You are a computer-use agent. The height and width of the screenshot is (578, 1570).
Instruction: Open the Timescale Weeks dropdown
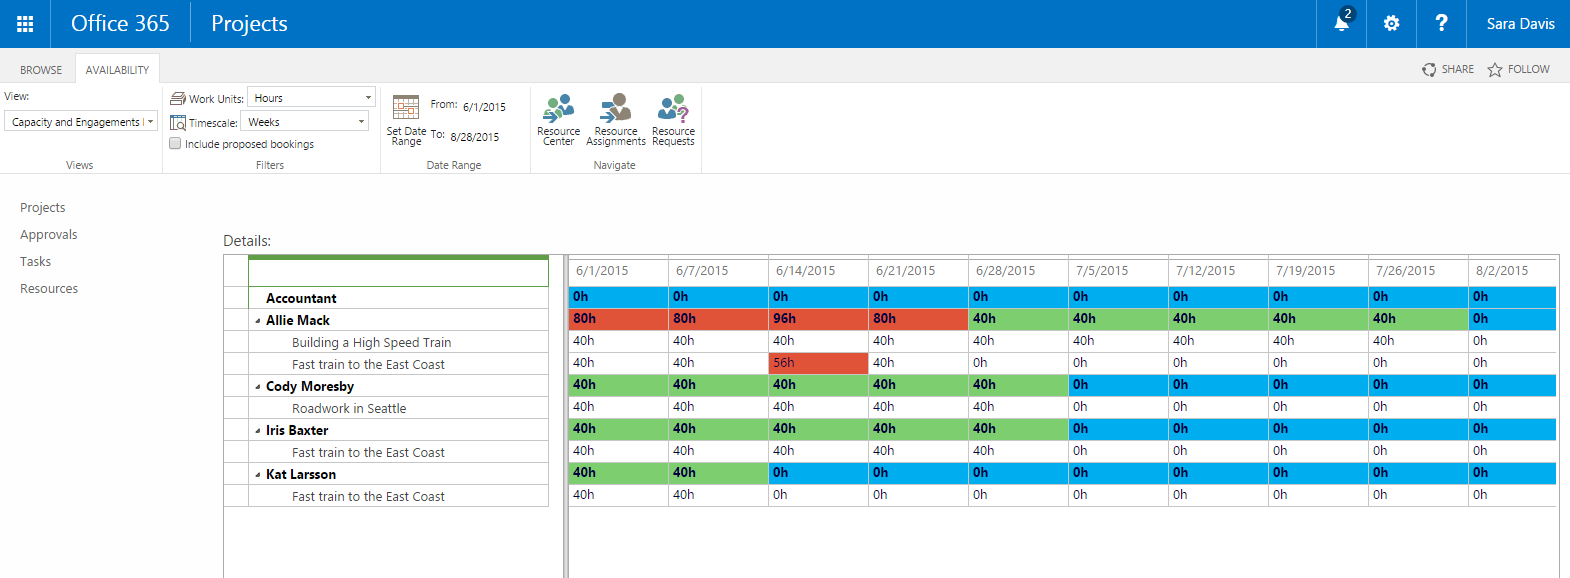point(307,122)
